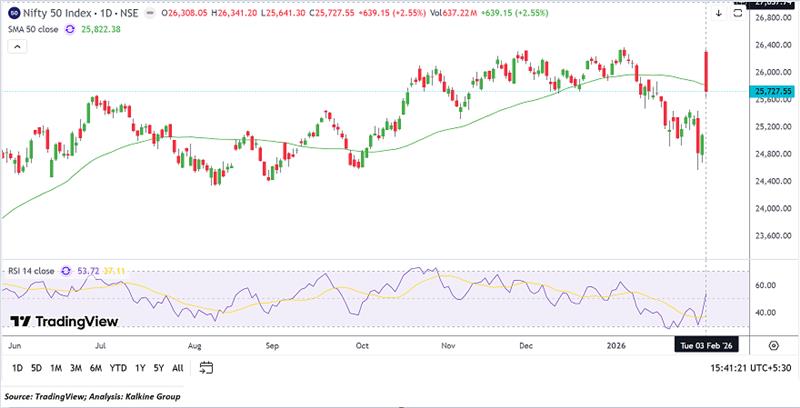The height and width of the screenshot is (408, 800).
Task: Click the RSI 14 close legend label
Action: click(30, 269)
